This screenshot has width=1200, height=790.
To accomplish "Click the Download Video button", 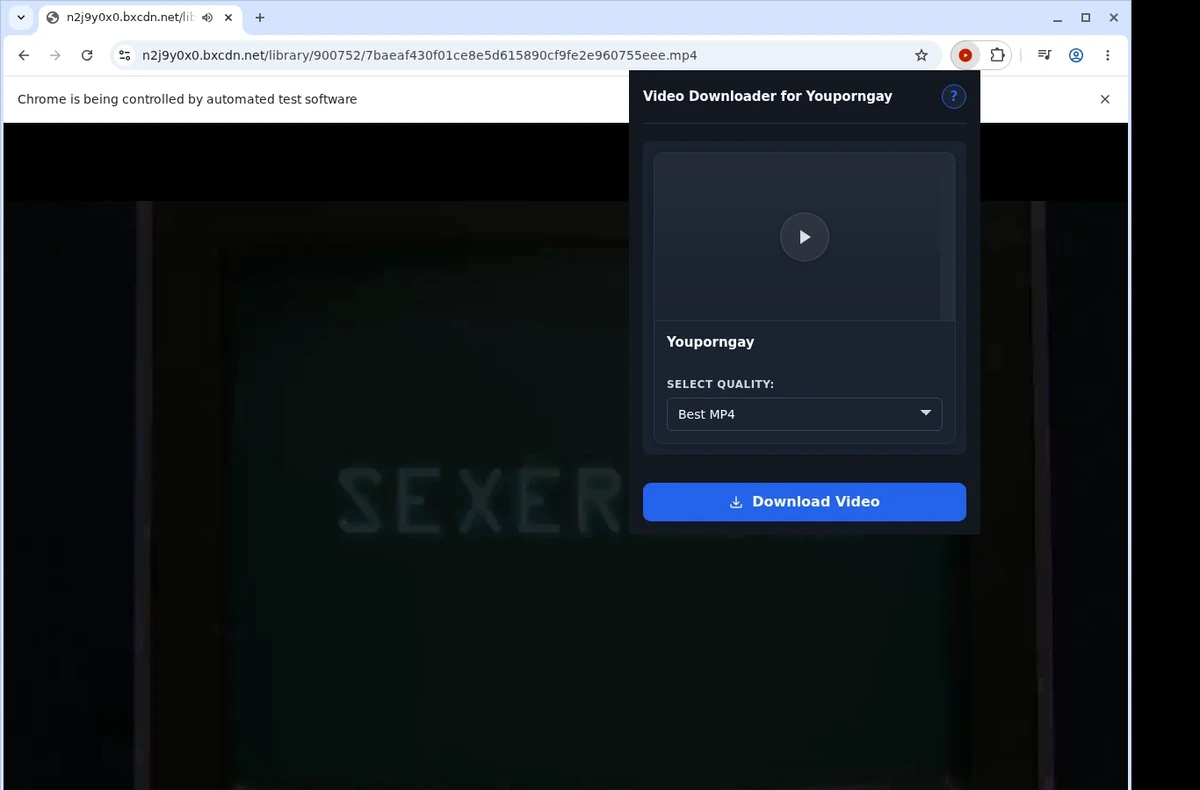I will point(804,502).
